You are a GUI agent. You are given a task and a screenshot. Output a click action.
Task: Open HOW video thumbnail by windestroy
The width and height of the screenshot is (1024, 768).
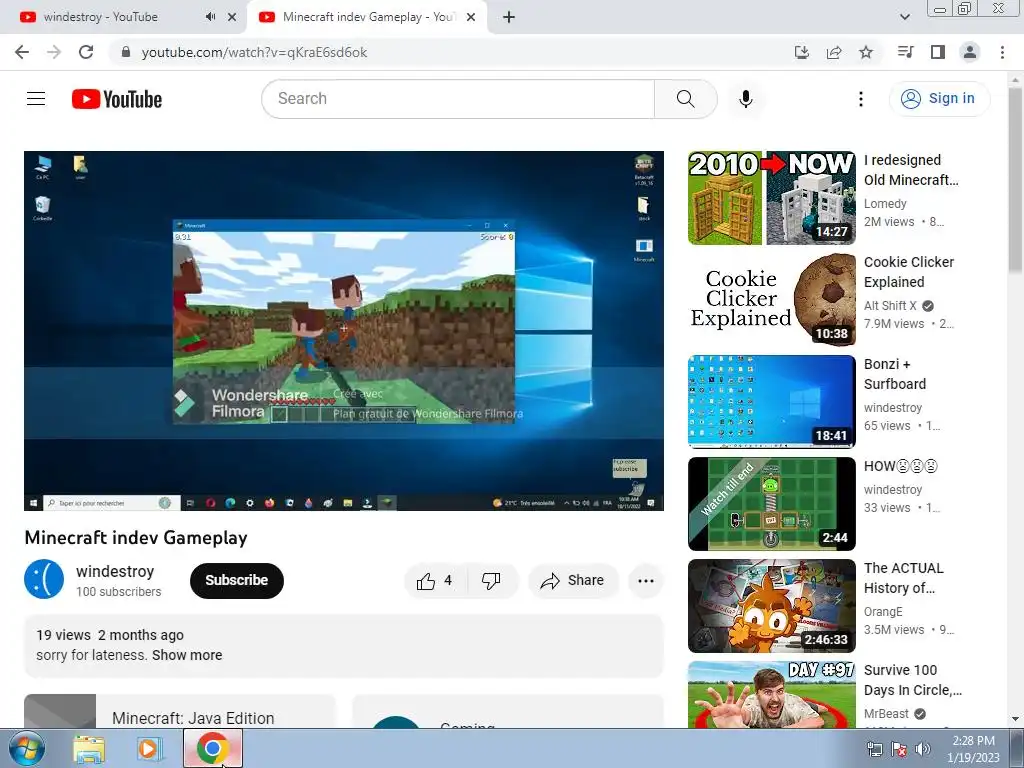(x=771, y=504)
